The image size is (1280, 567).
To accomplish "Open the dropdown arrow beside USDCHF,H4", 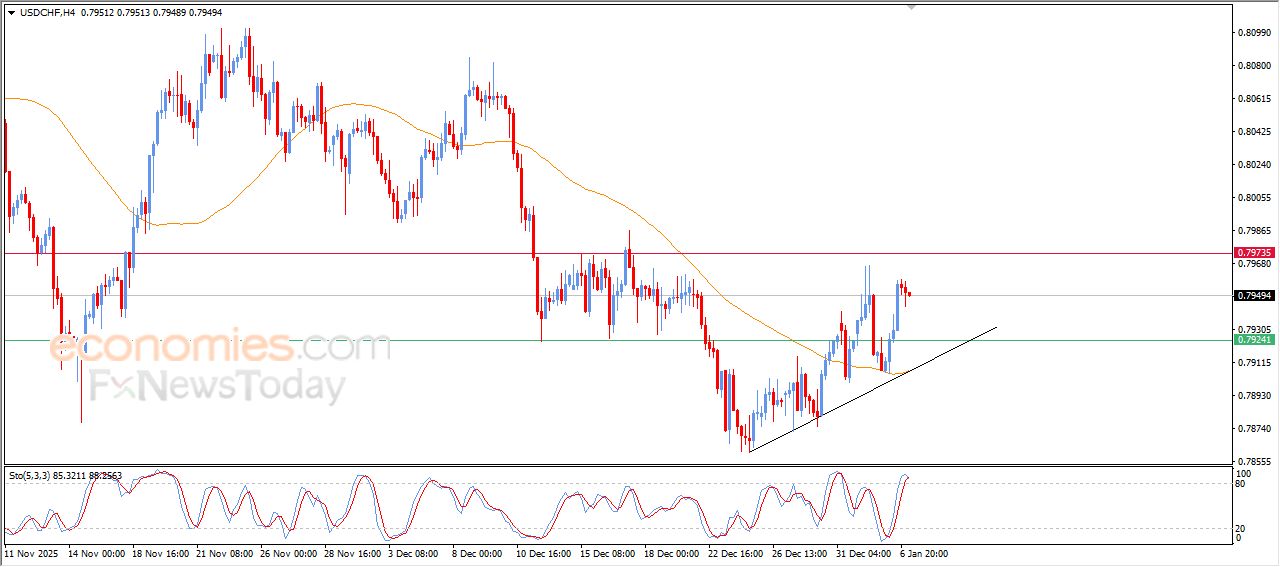I will (11, 12).
